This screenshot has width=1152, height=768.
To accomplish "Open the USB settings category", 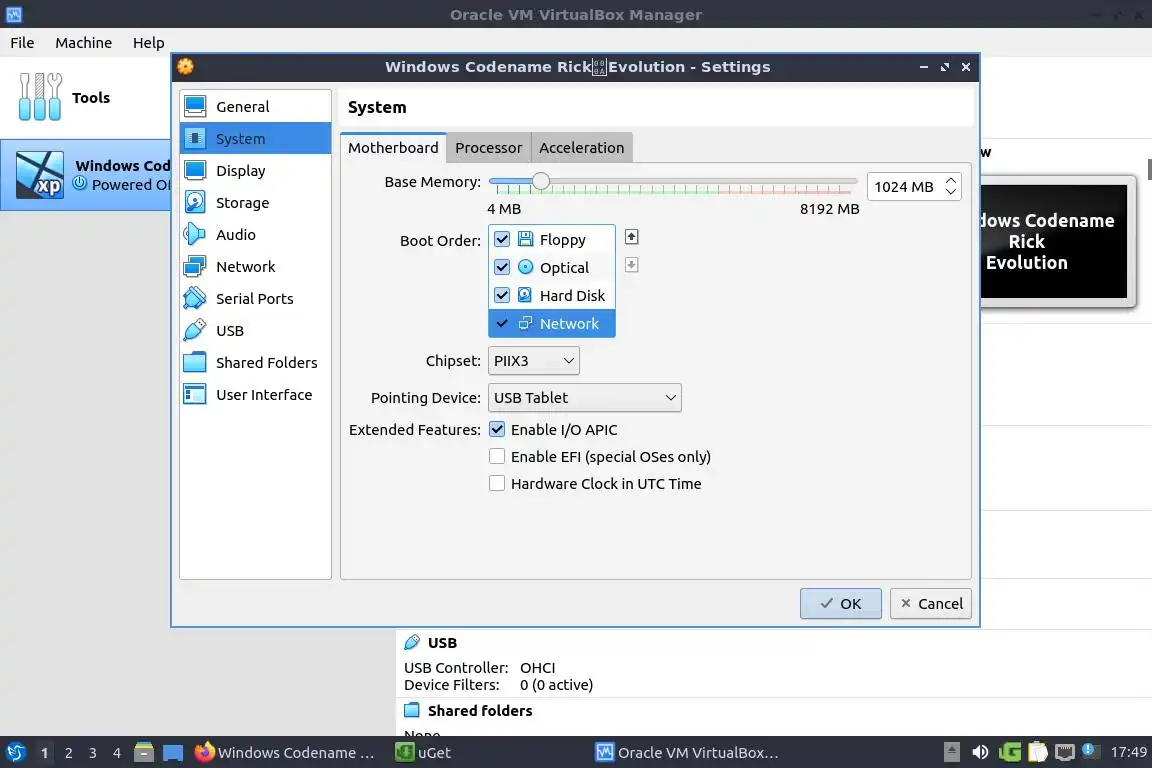I will click(255, 330).
